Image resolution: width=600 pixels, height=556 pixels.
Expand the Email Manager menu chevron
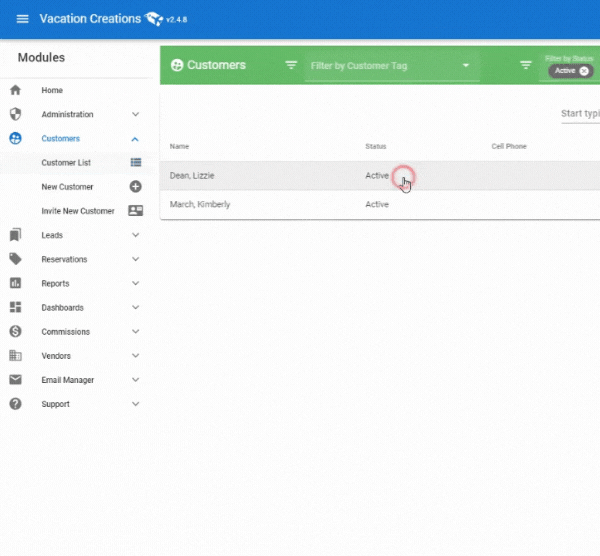135,379
